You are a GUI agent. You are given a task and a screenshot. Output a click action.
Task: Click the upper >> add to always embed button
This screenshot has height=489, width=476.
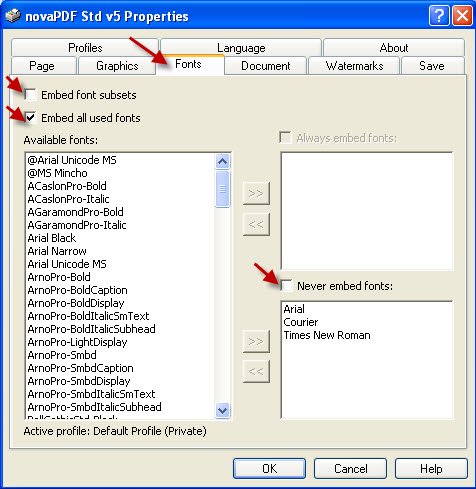[256, 193]
